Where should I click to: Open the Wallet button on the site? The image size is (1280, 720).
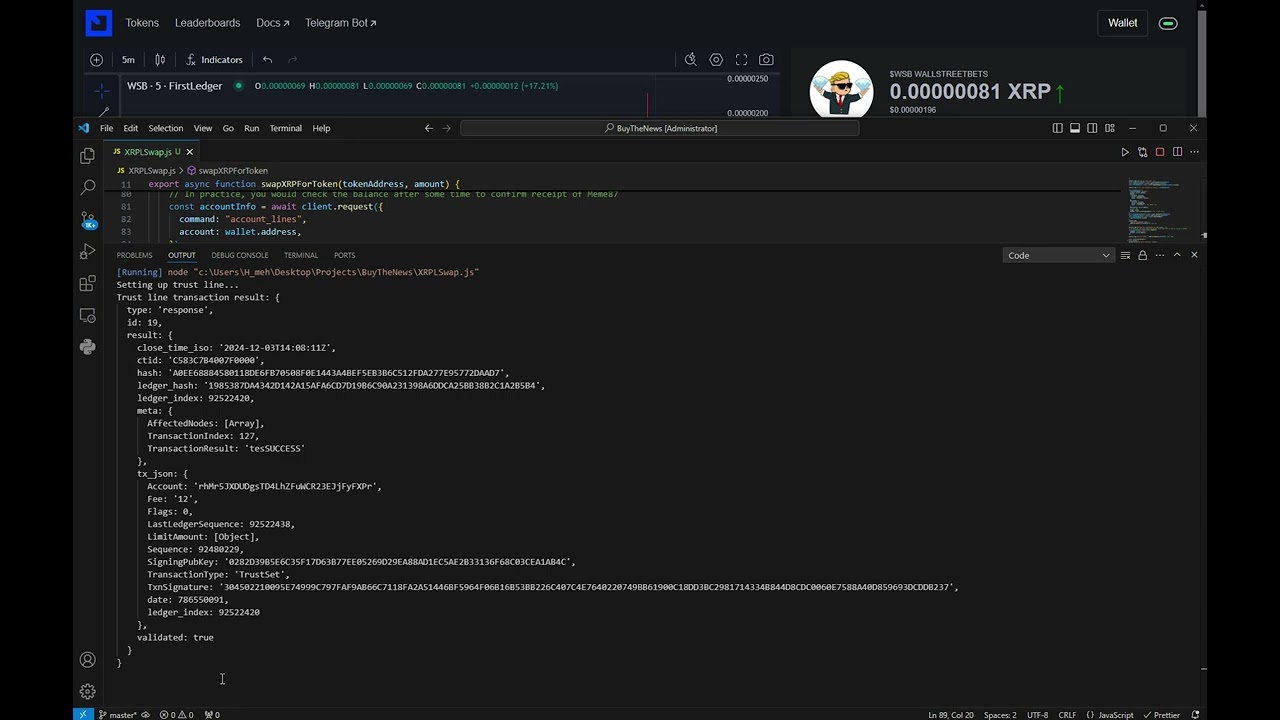coord(1122,22)
